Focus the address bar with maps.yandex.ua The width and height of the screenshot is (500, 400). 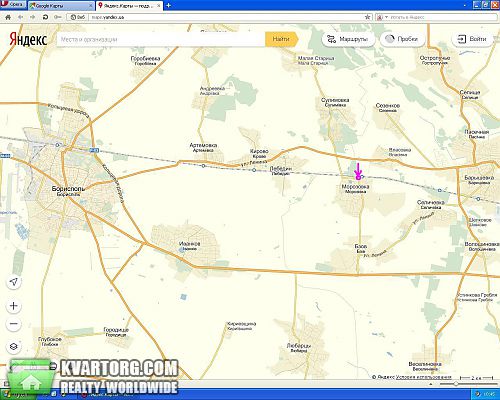pyautogui.click(x=227, y=17)
